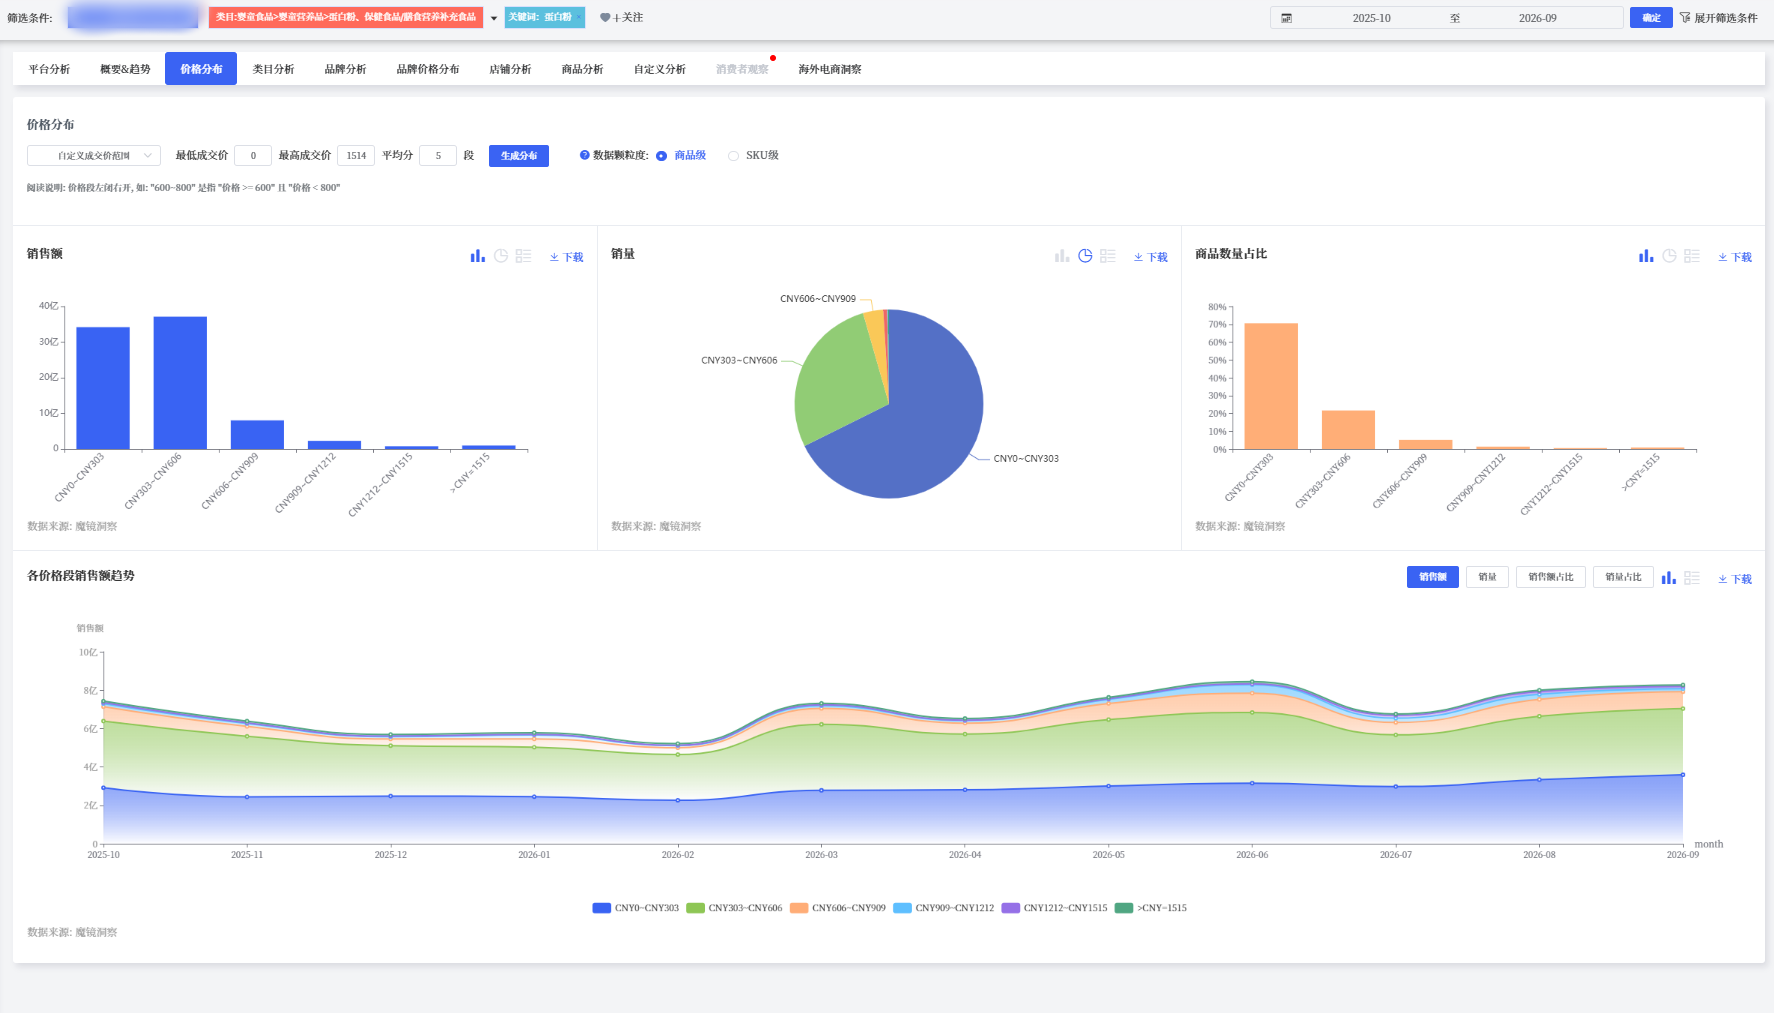Download the 销售额 chart data
This screenshot has width=1774, height=1013.
click(567, 257)
